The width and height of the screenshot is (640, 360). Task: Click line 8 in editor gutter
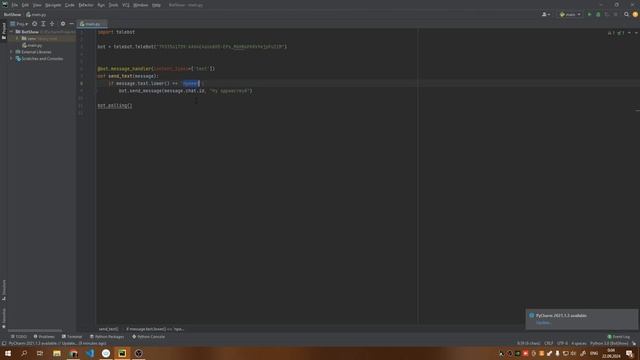pos(82,83)
